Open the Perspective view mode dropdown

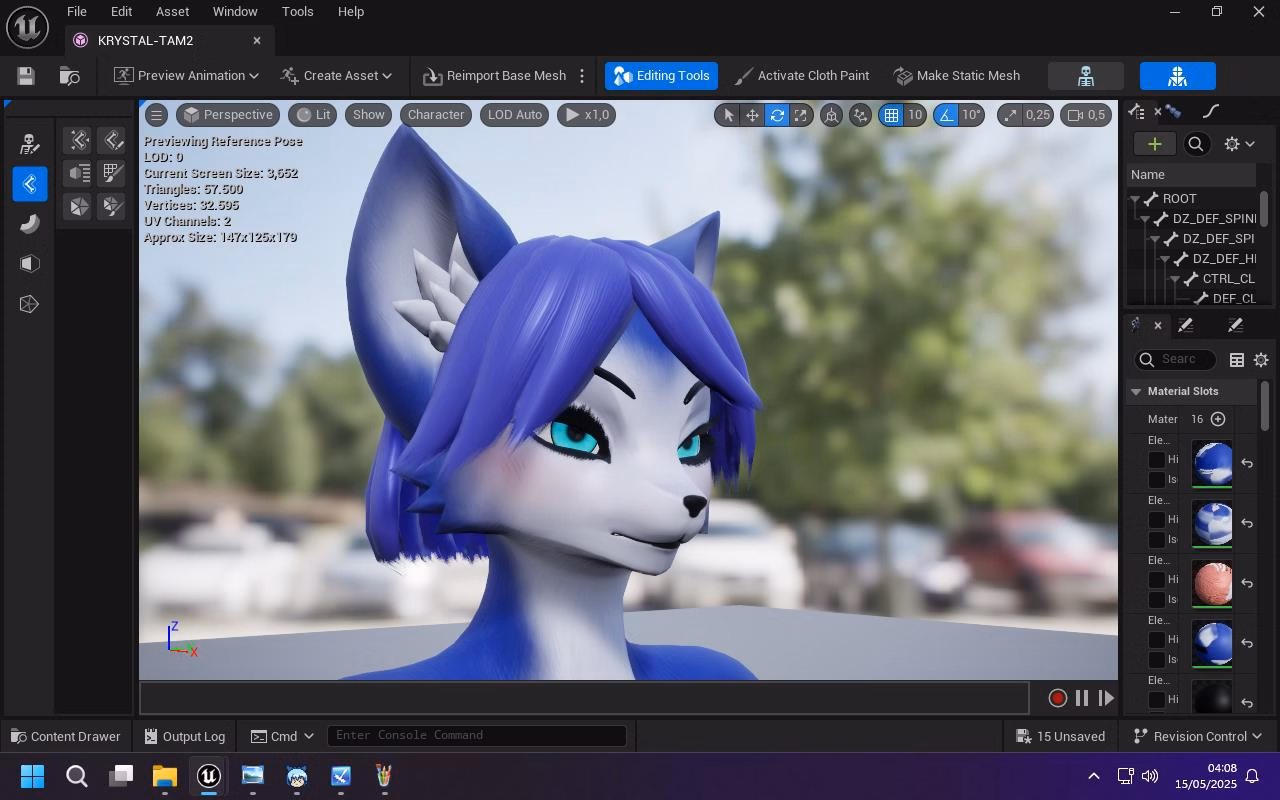228,115
